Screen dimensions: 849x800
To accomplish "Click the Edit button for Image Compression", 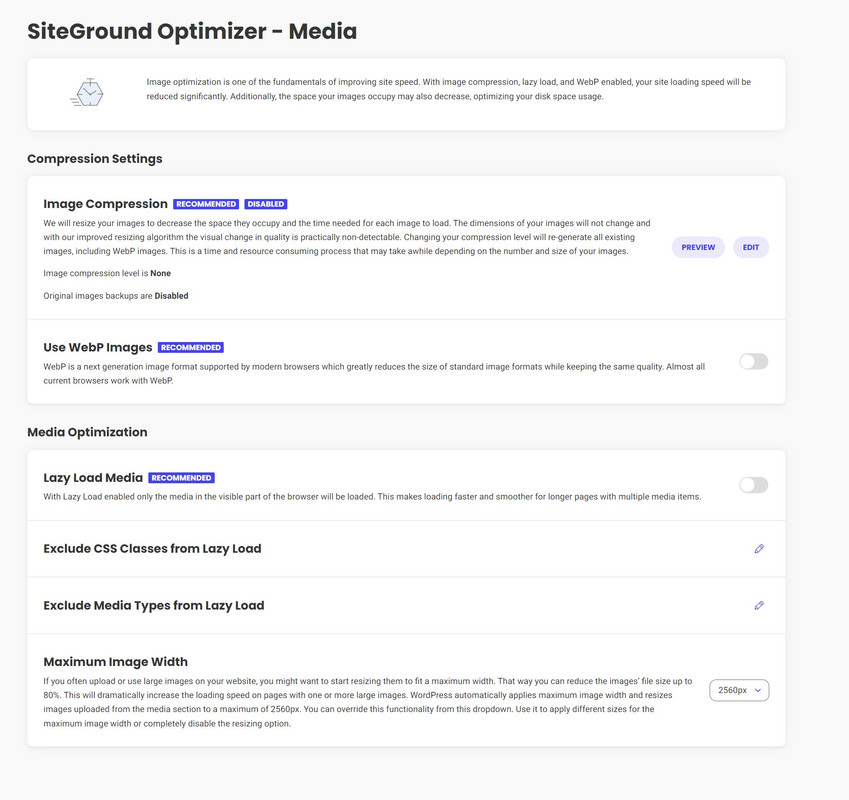I will 750,247.
